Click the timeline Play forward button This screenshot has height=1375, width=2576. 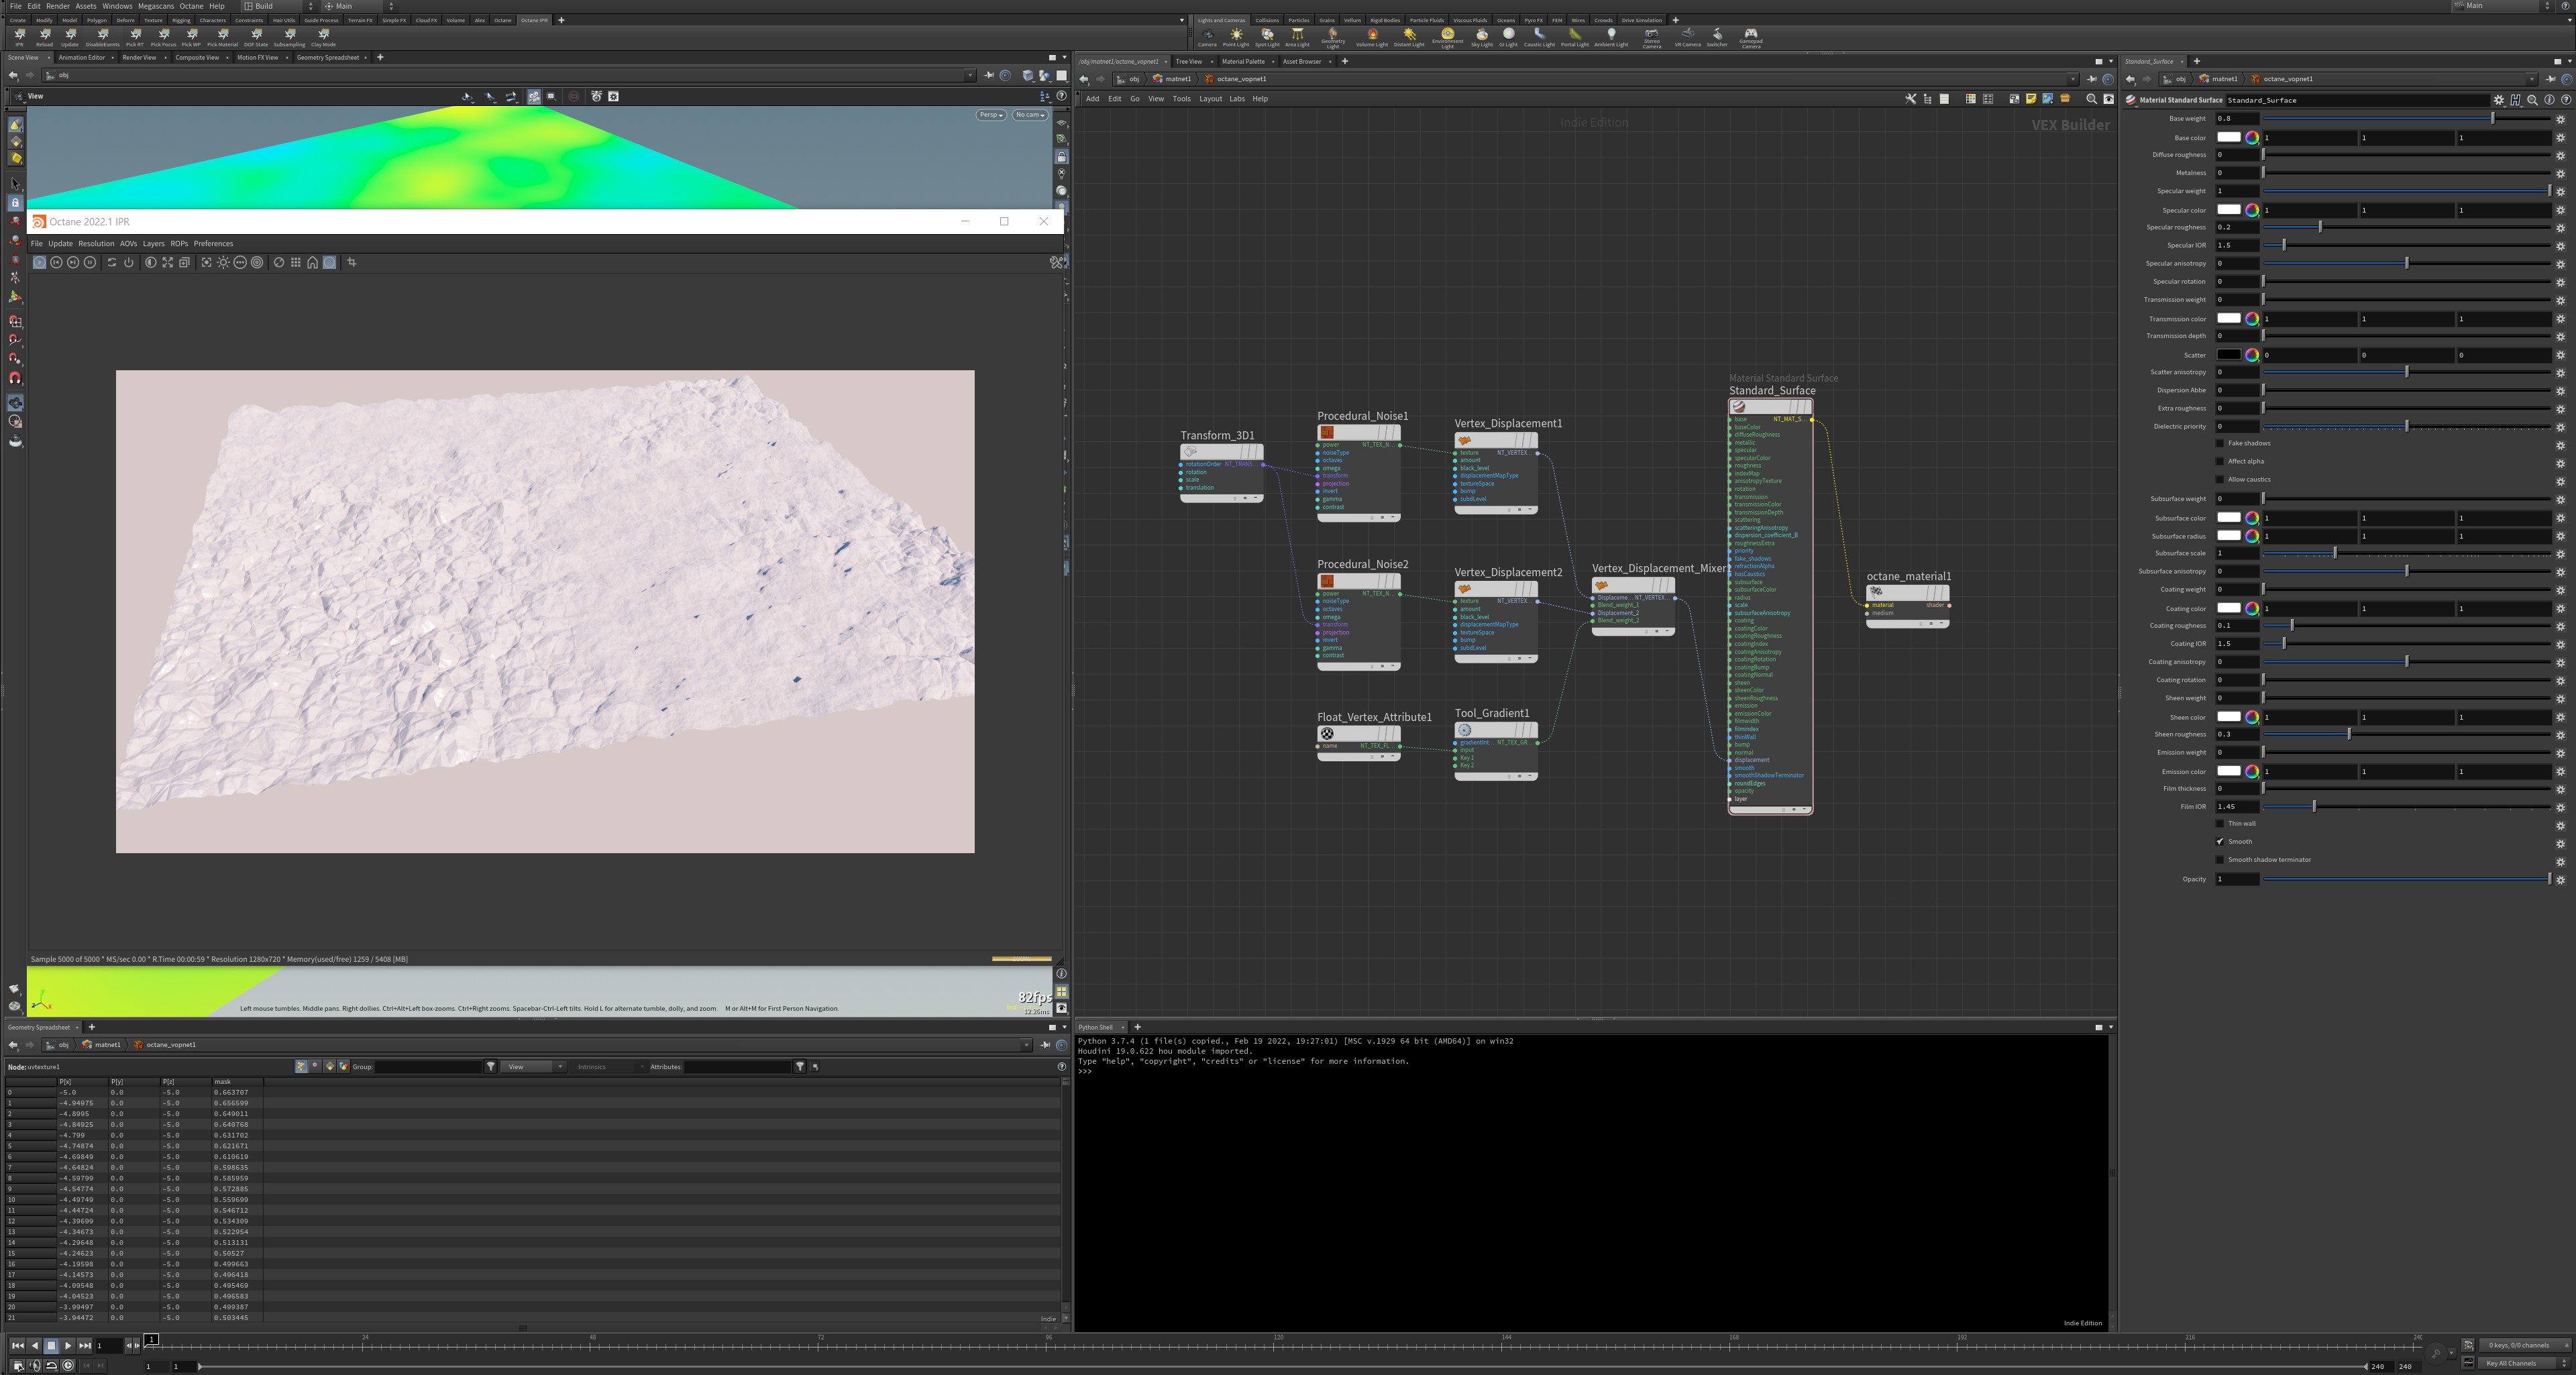click(x=68, y=1345)
